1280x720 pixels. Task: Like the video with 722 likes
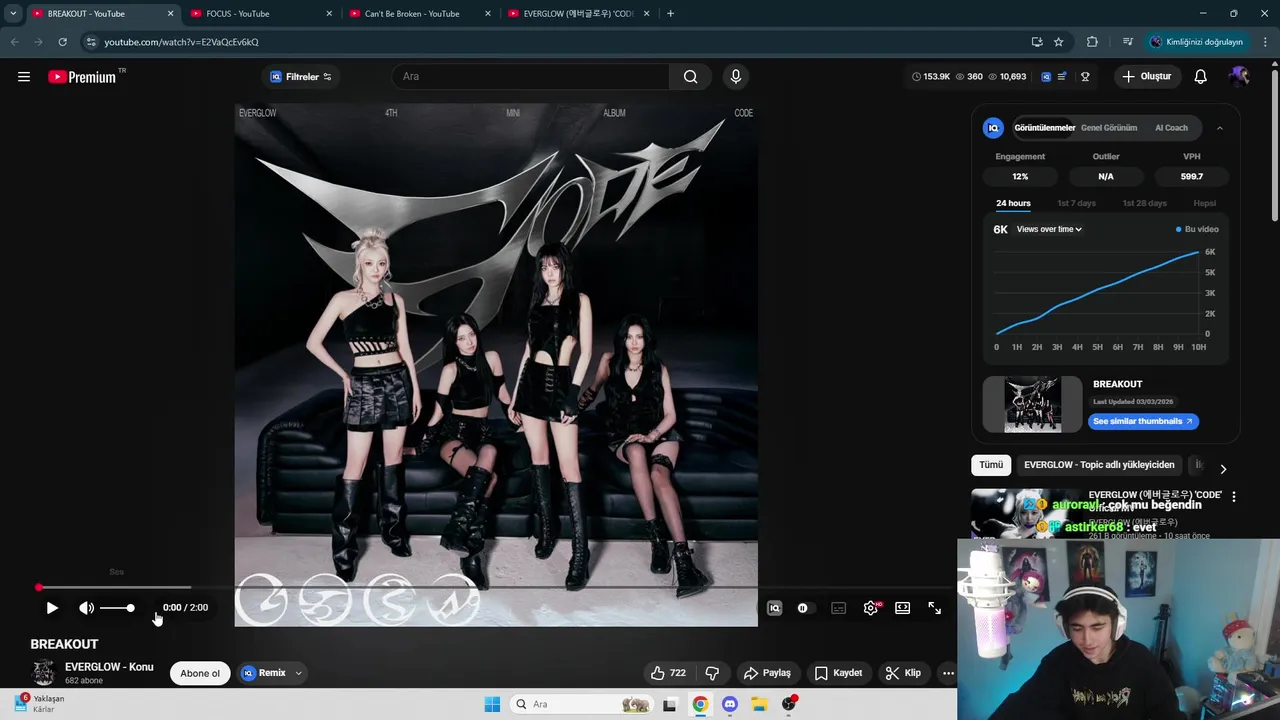pyautogui.click(x=668, y=673)
